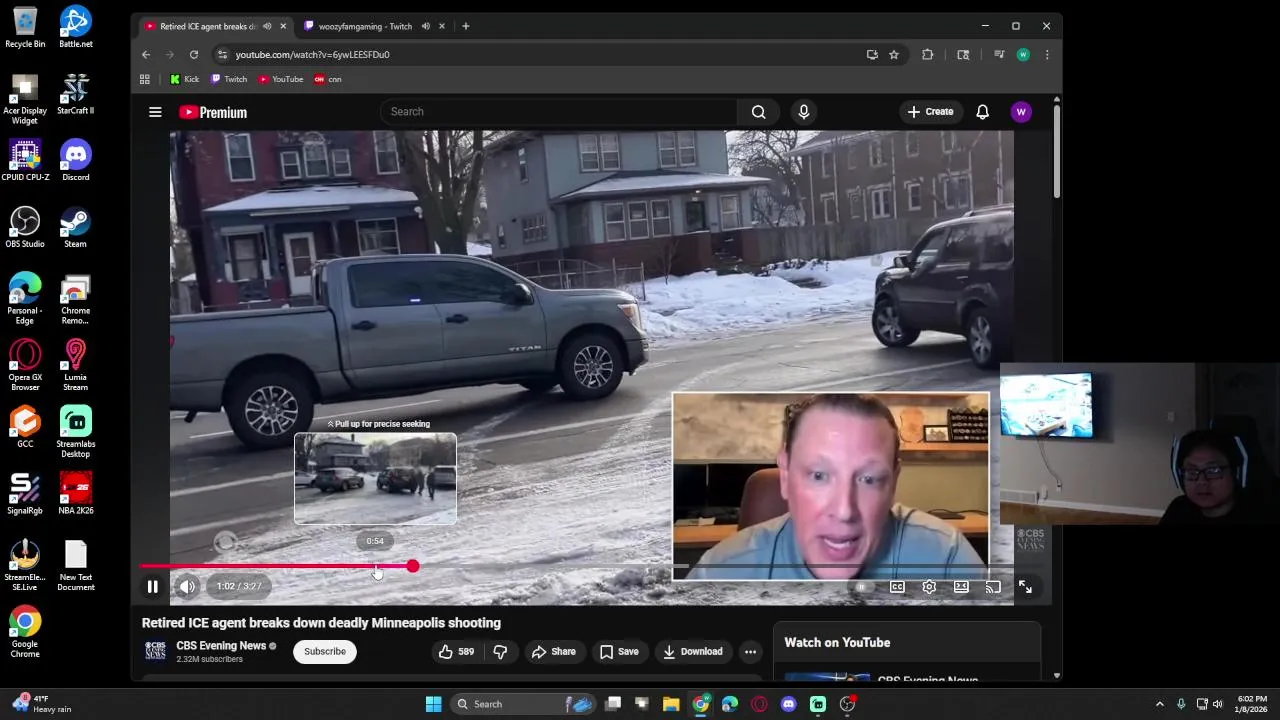Save the video to a playlist
This screenshot has height=720, width=1280.
(x=618, y=652)
